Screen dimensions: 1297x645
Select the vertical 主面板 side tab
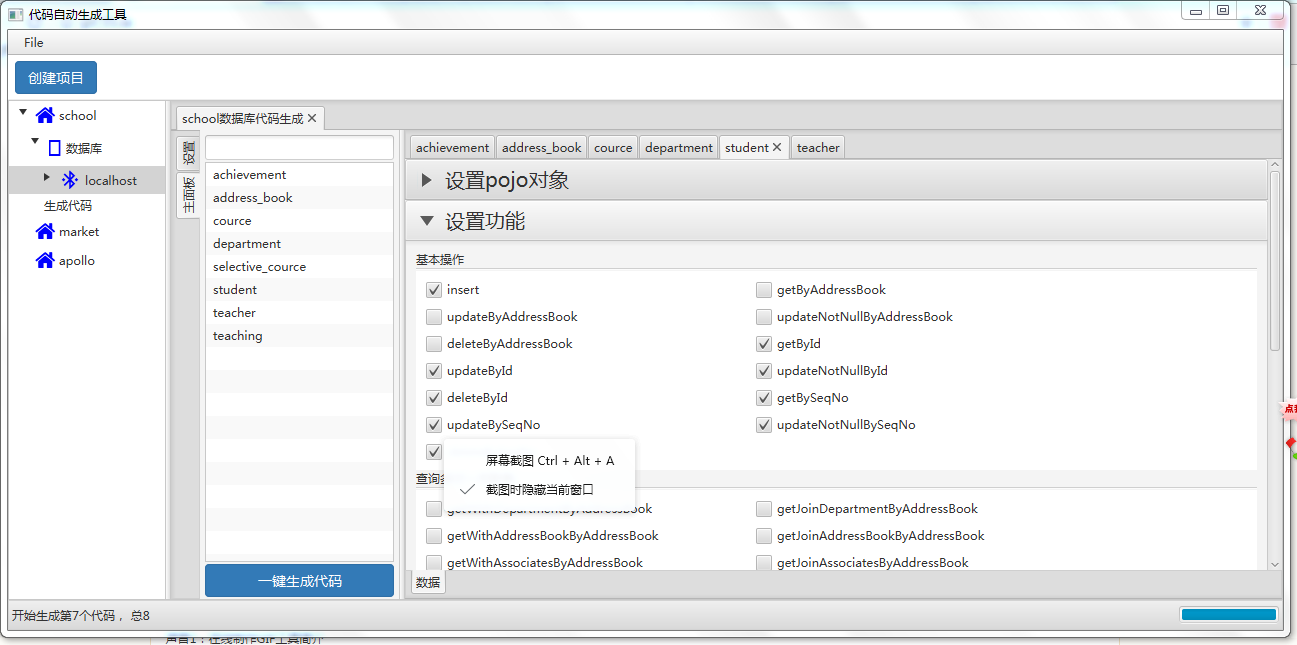point(188,194)
